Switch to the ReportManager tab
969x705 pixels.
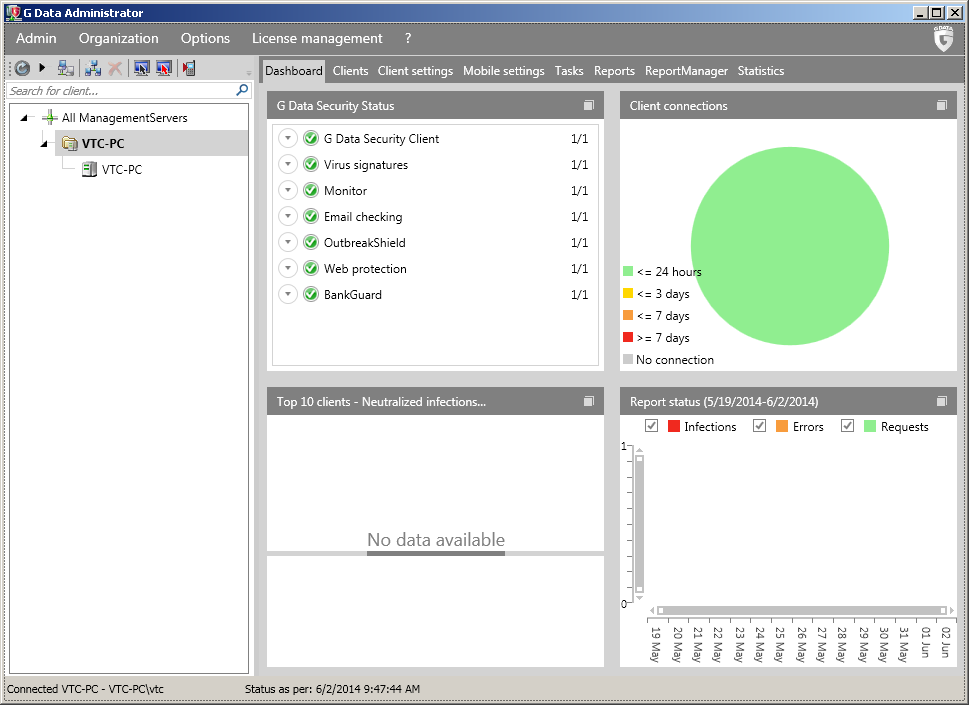(x=686, y=71)
